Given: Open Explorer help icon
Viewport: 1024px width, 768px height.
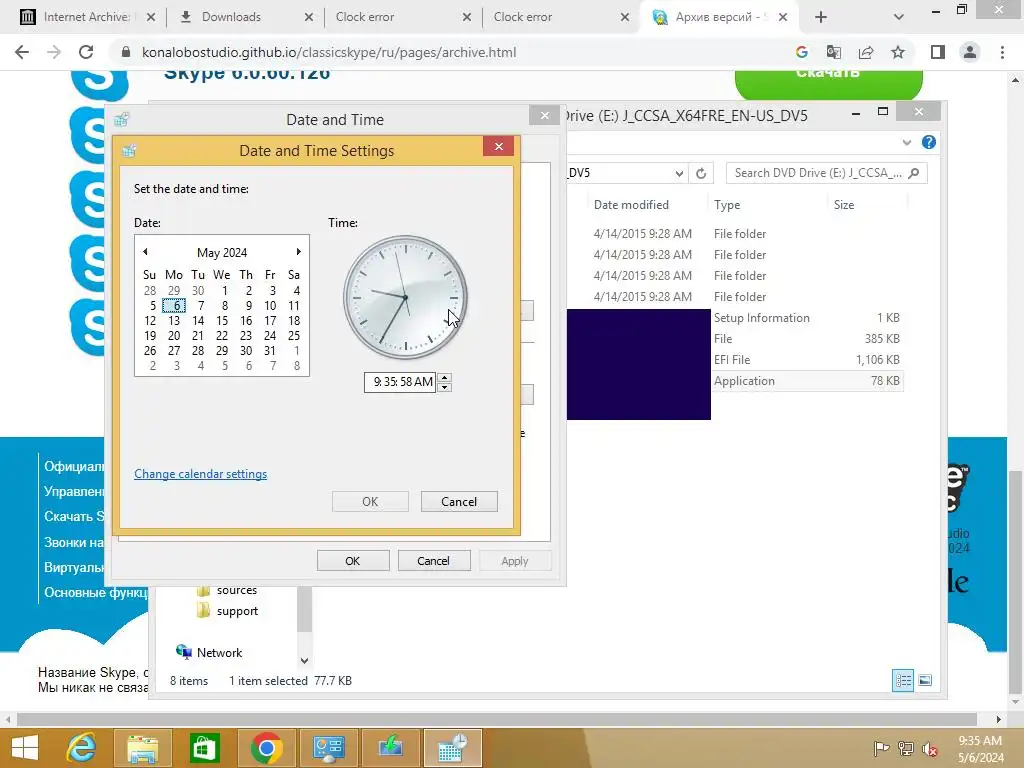Looking at the screenshot, I should (929, 142).
